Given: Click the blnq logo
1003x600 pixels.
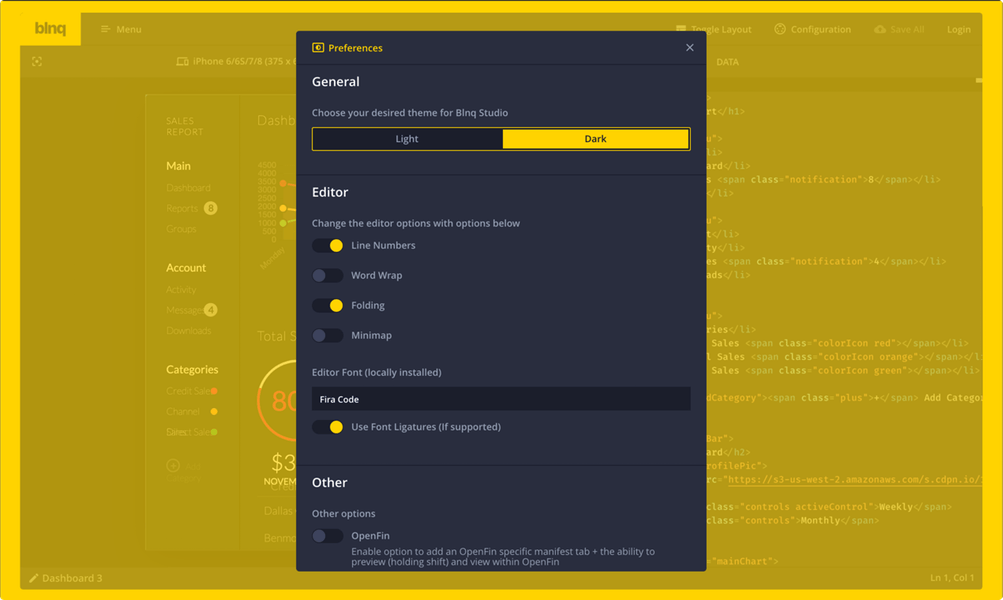Looking at the screenshot, I should point(50,29).
